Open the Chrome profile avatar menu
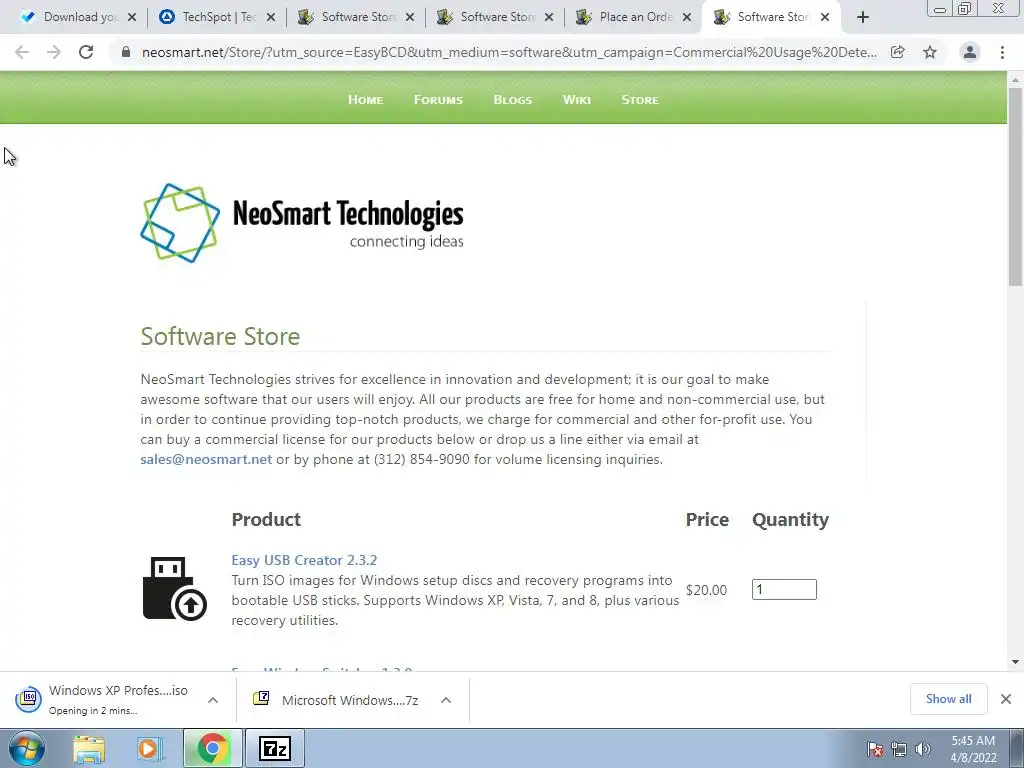 coord(970,52)
